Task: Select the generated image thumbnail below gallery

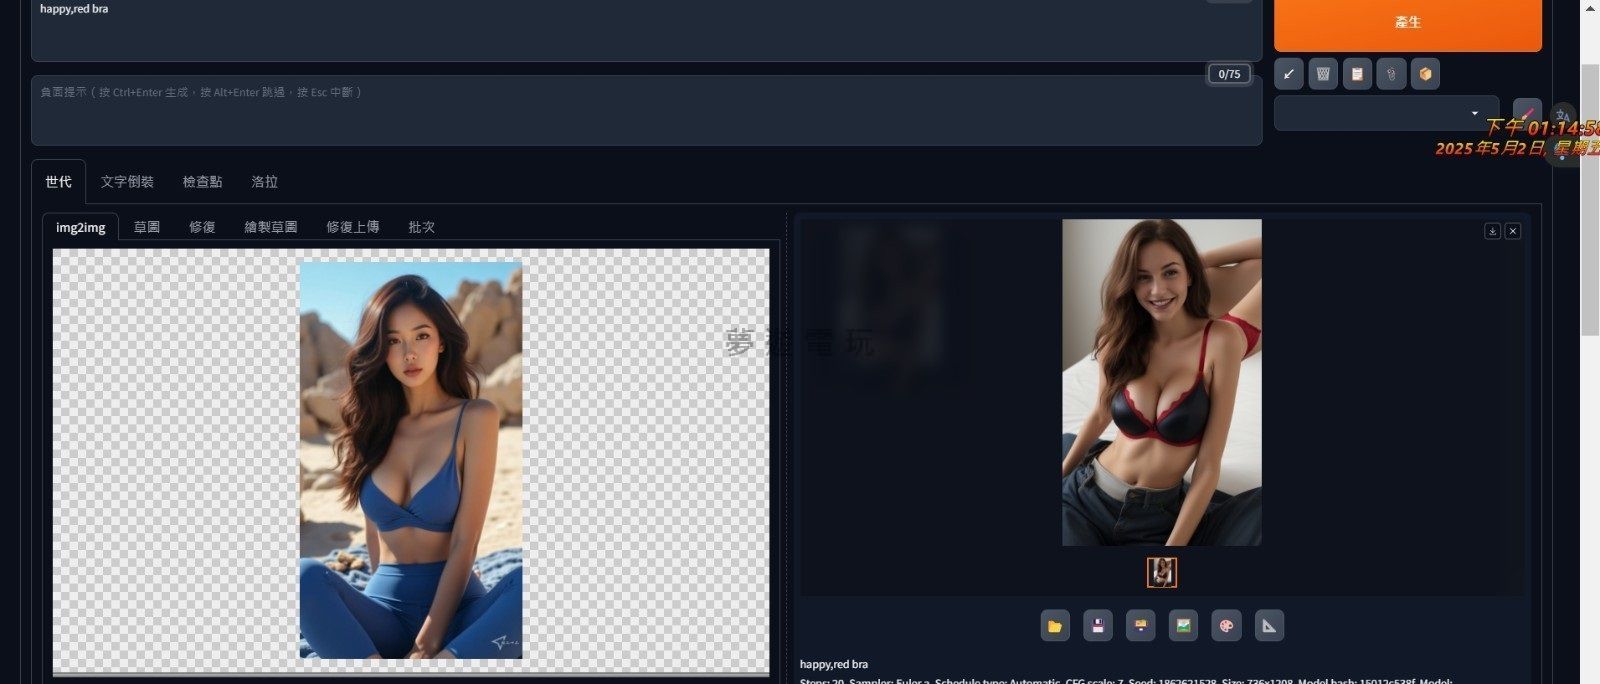Action: click(x=1161, y=572)
